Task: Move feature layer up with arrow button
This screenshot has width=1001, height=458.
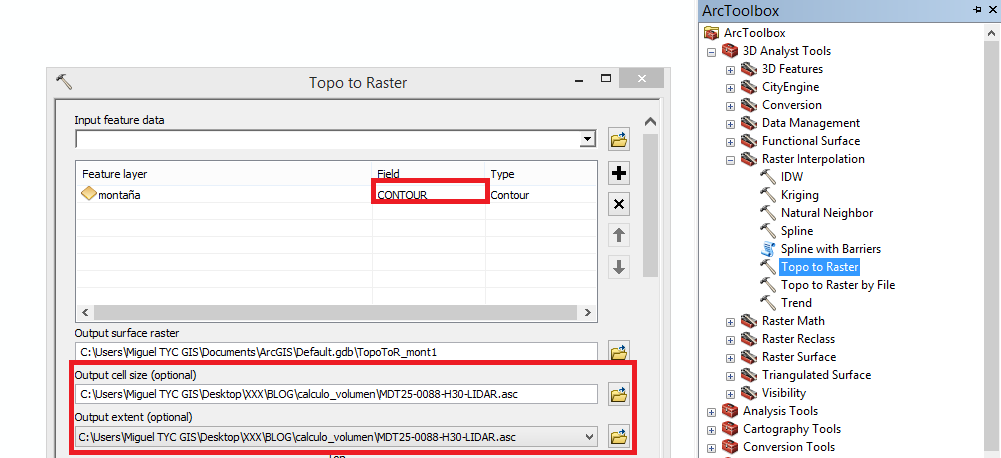Action: 619,236
